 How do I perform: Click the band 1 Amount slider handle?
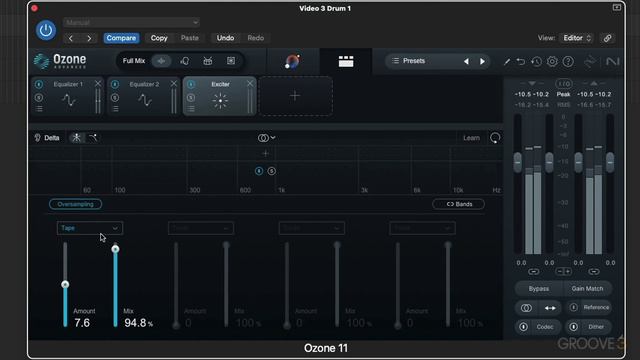tap(65, 284)
